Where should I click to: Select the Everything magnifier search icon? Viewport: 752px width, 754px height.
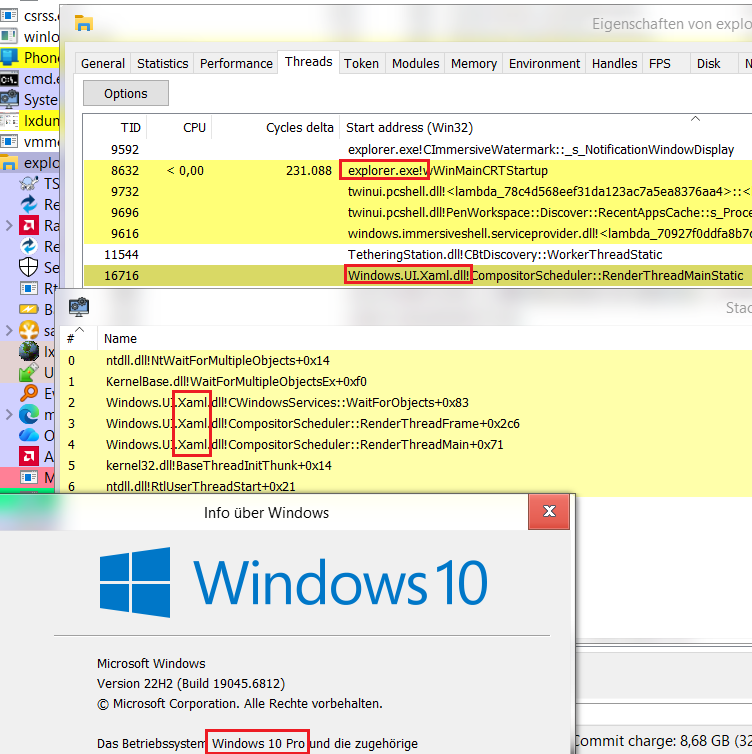click(x=28, y=393)
